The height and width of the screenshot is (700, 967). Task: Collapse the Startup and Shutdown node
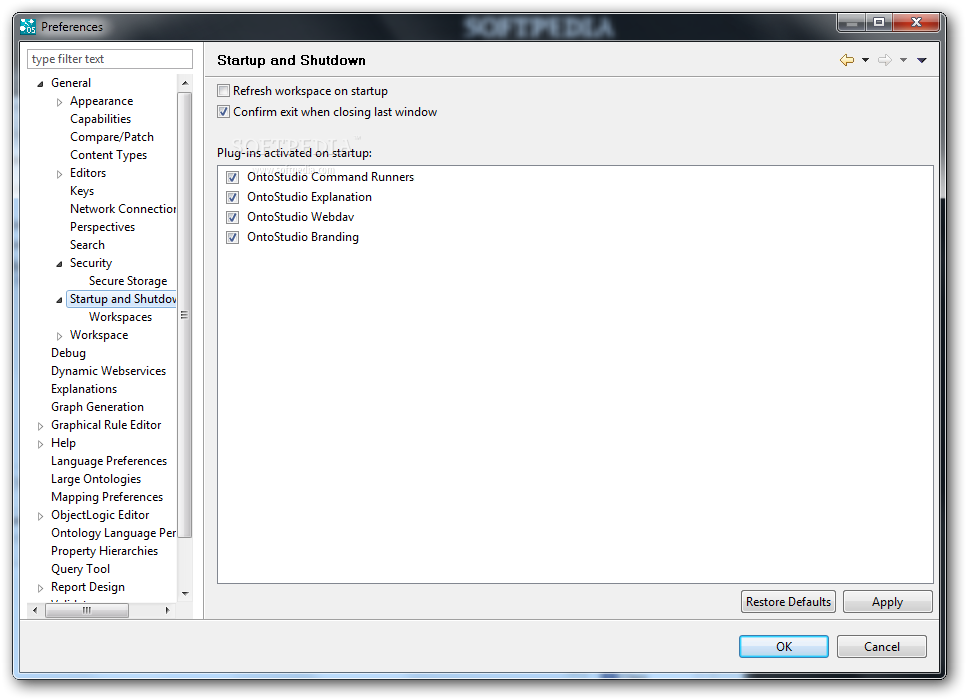[x=59, y=300]
